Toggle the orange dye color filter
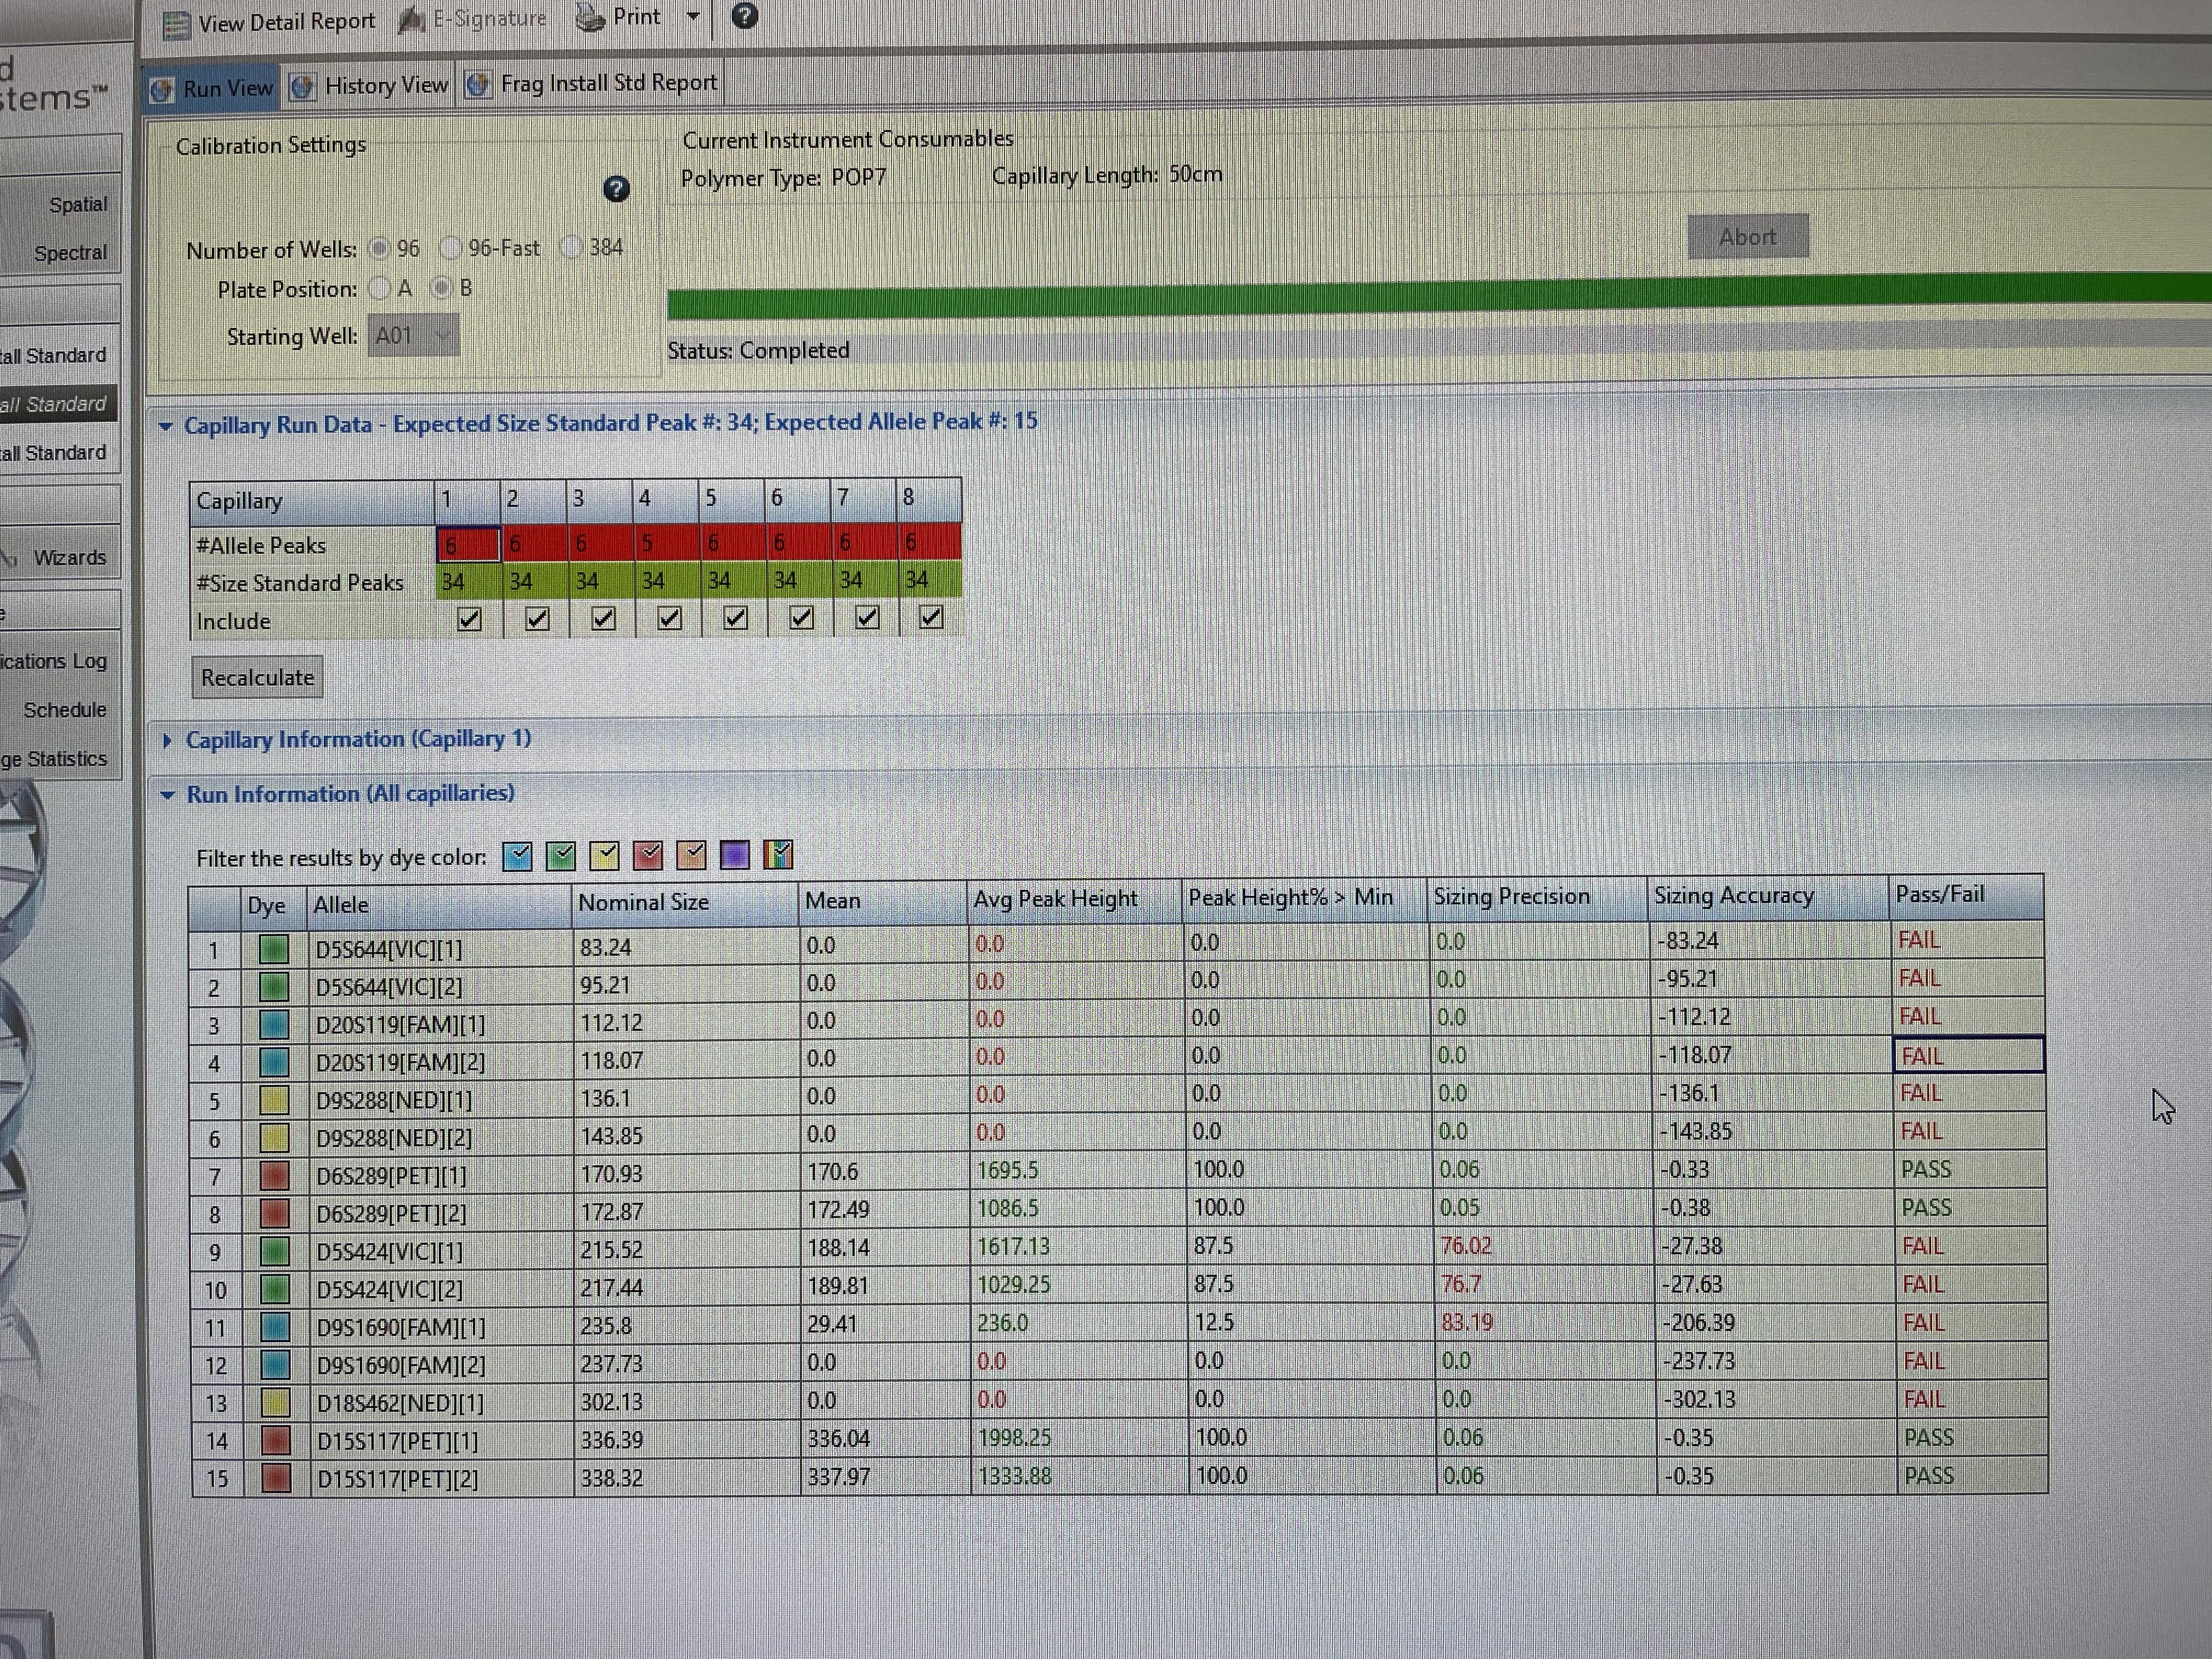2212x1659 pixels. click(x=691, y=855)
